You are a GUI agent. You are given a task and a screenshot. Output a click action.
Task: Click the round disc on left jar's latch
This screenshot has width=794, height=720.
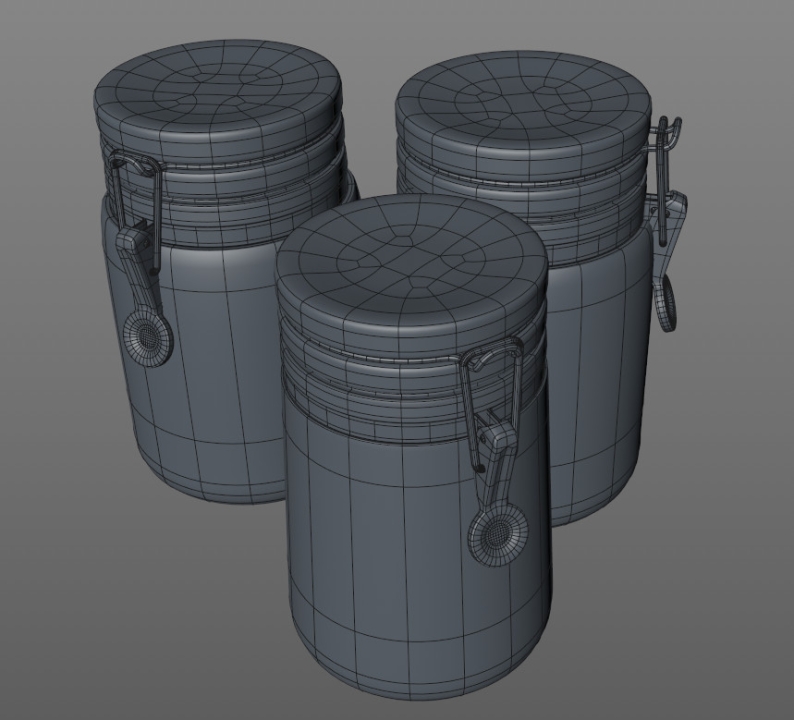(x=149, y=340)
